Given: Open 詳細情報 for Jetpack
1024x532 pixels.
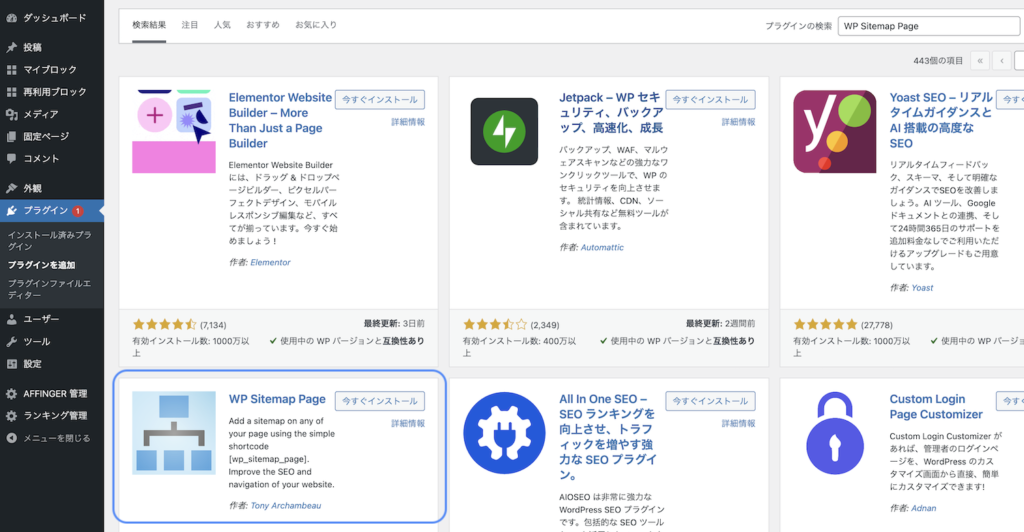Looking at the screenshot, I should click(x=739, y=122).
